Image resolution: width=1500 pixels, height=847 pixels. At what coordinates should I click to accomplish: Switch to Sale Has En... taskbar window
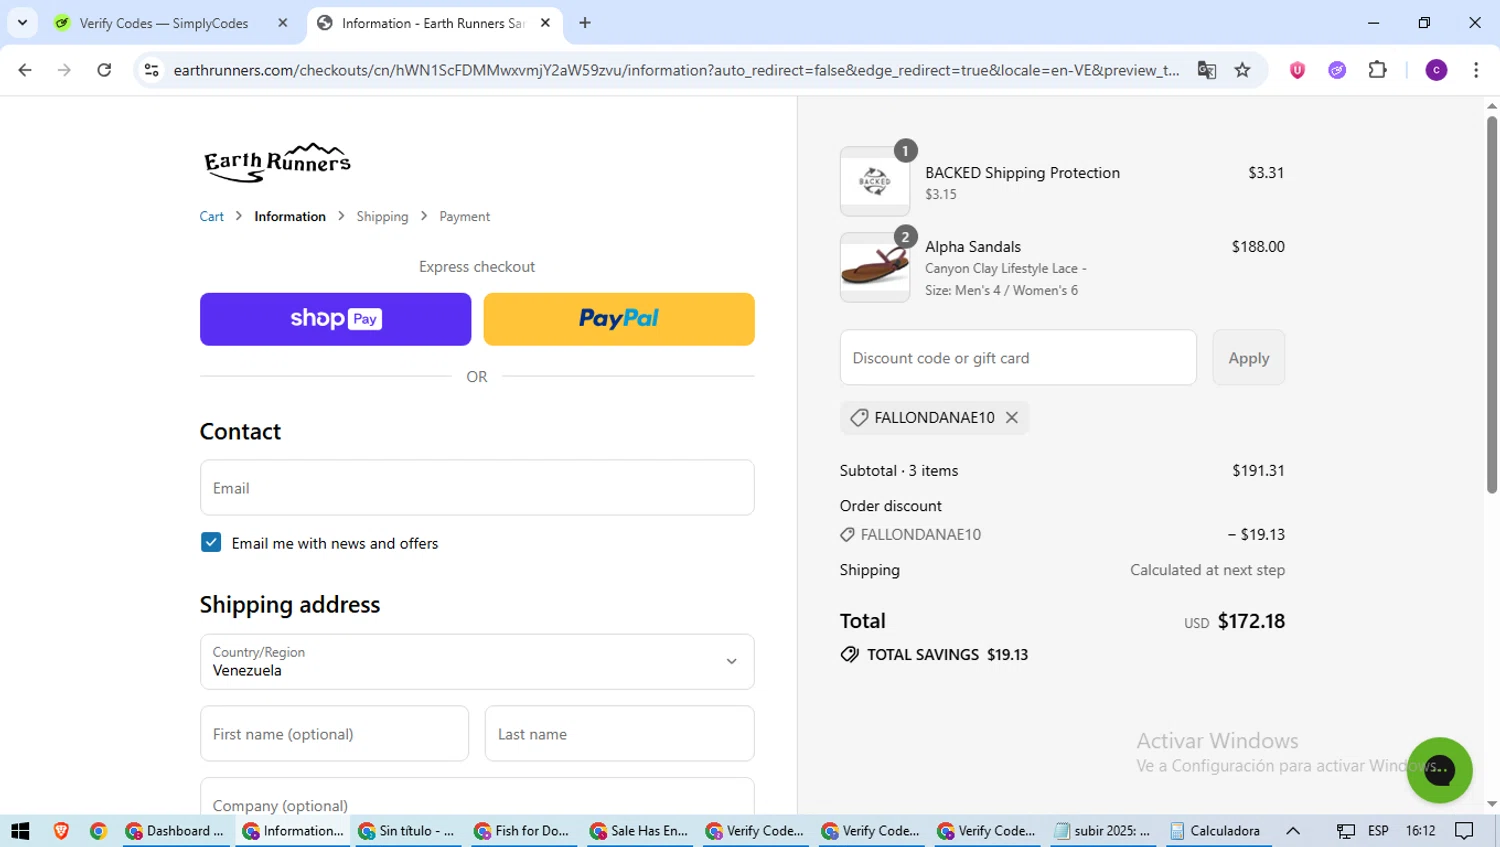(641, 831)
